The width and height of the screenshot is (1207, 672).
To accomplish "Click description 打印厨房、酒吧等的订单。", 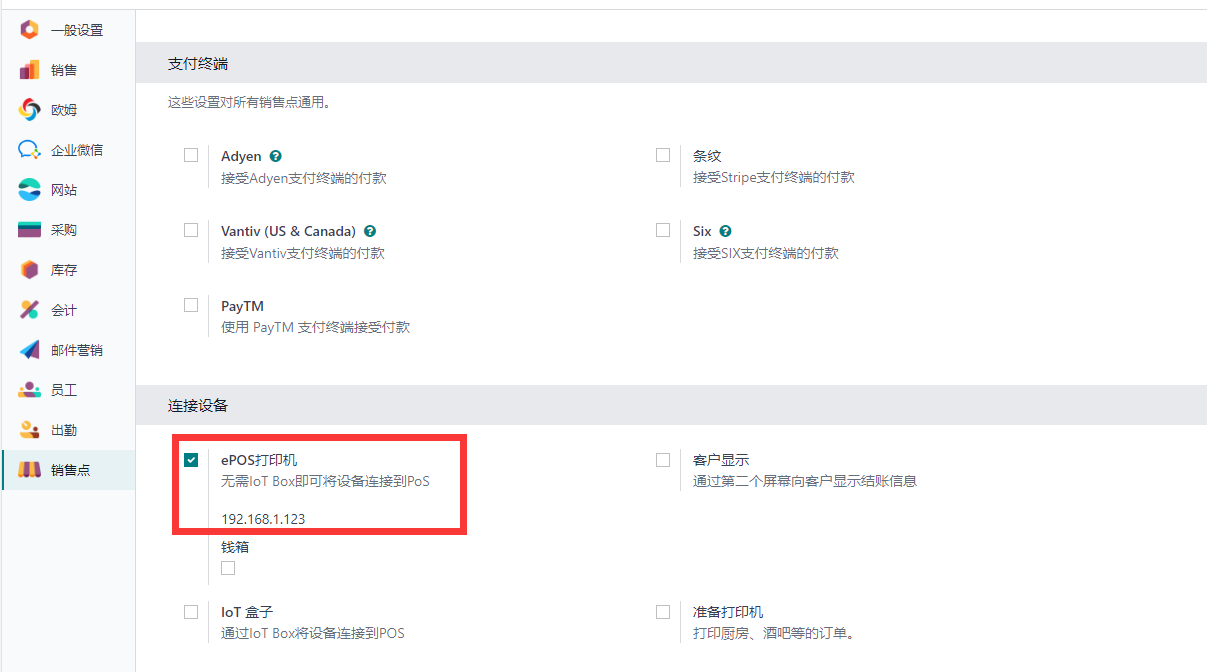I will (x=773, y=634).
